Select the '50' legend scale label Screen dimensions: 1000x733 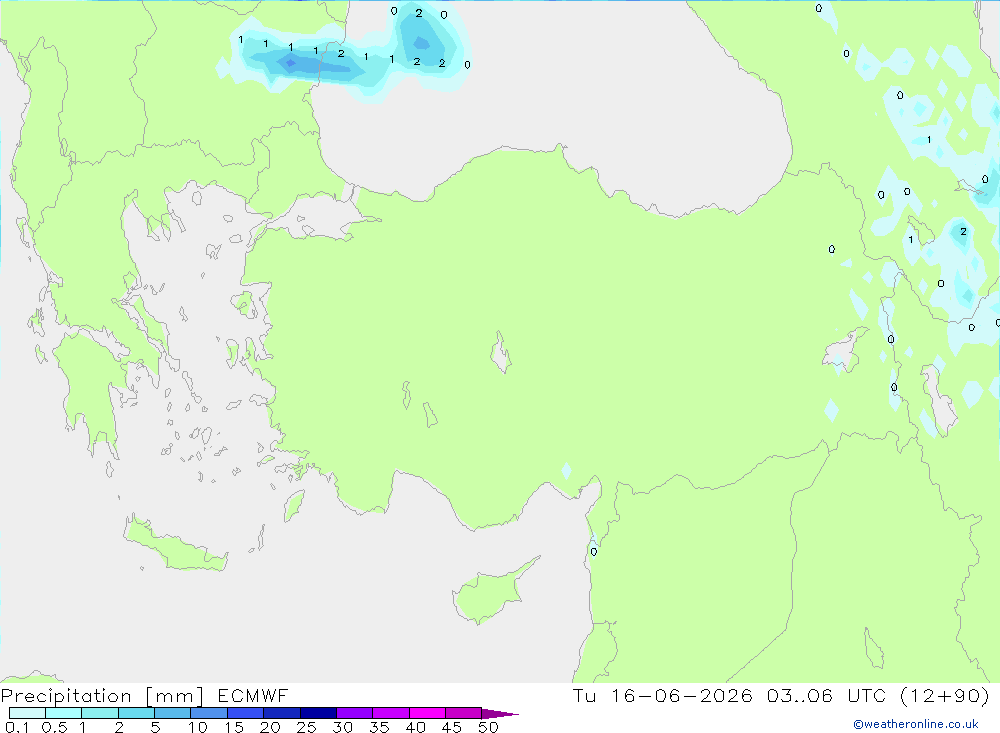[x=489, y=727]
